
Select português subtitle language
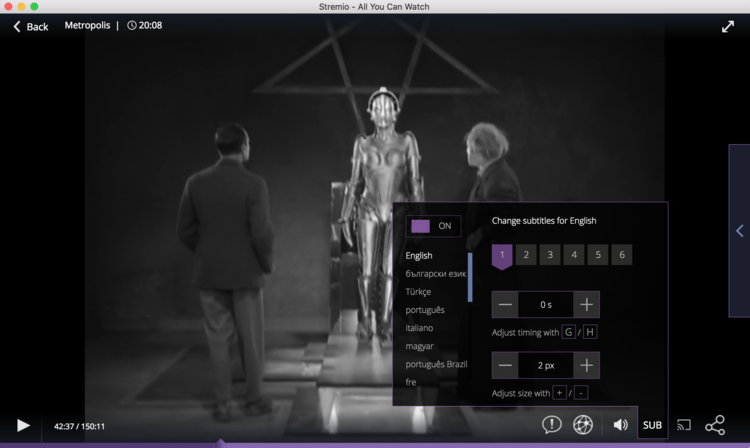(425, 310)
